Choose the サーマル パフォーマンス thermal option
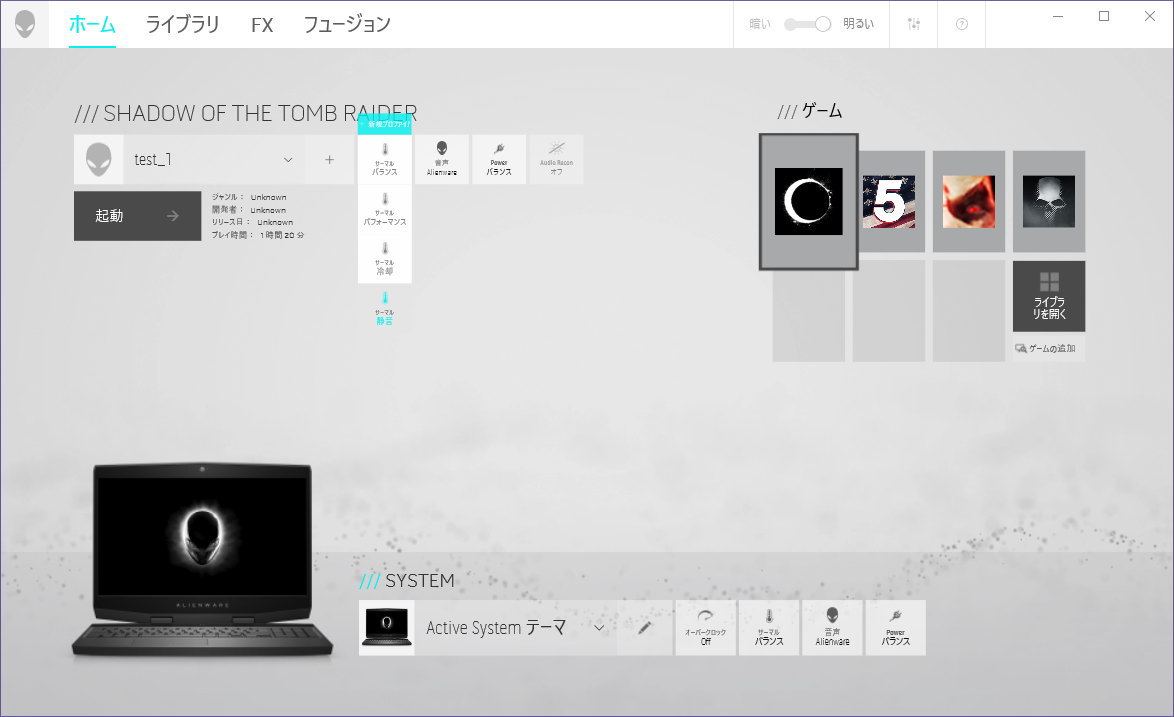 coord(385,210)
